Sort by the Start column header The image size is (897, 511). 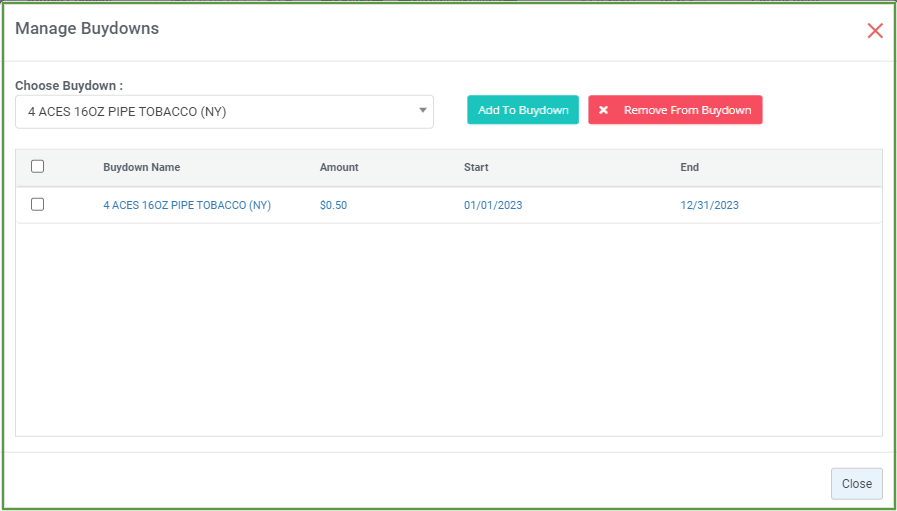[476, 167]
